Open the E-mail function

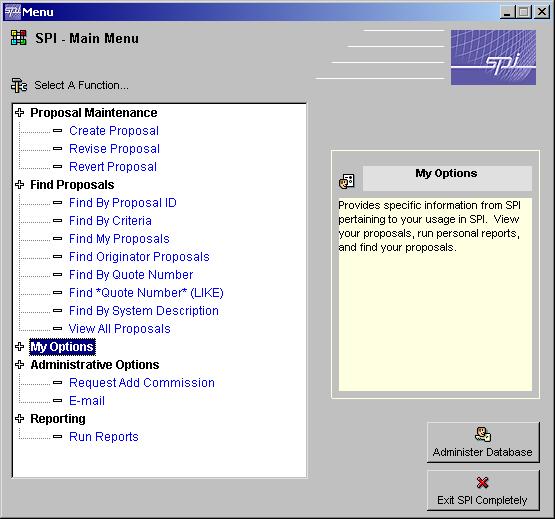click(87, 401)
